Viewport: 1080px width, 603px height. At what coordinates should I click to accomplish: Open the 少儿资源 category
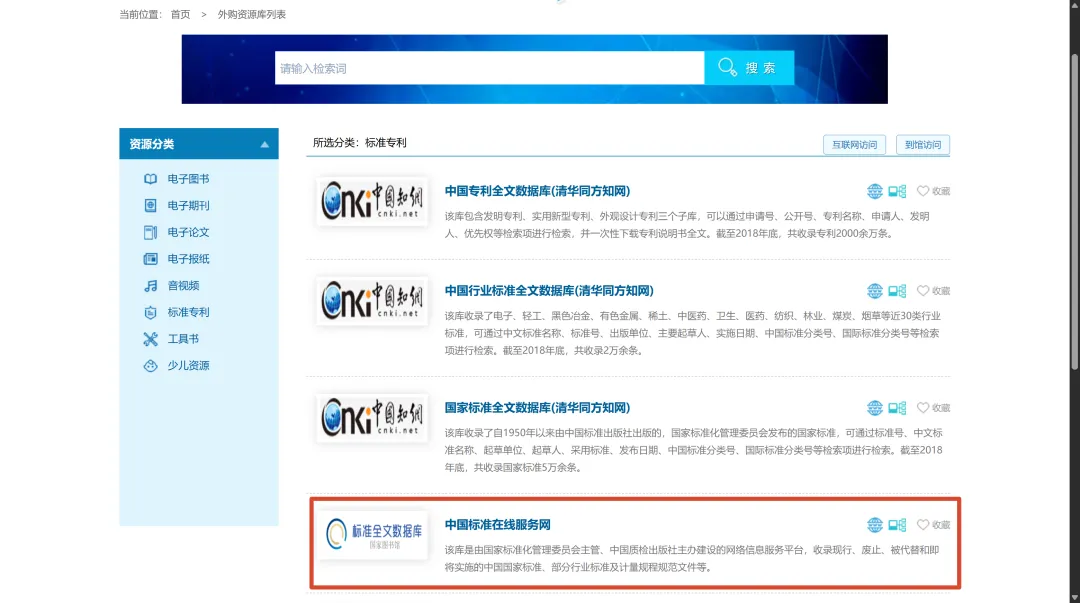click(x=188, y=366)
